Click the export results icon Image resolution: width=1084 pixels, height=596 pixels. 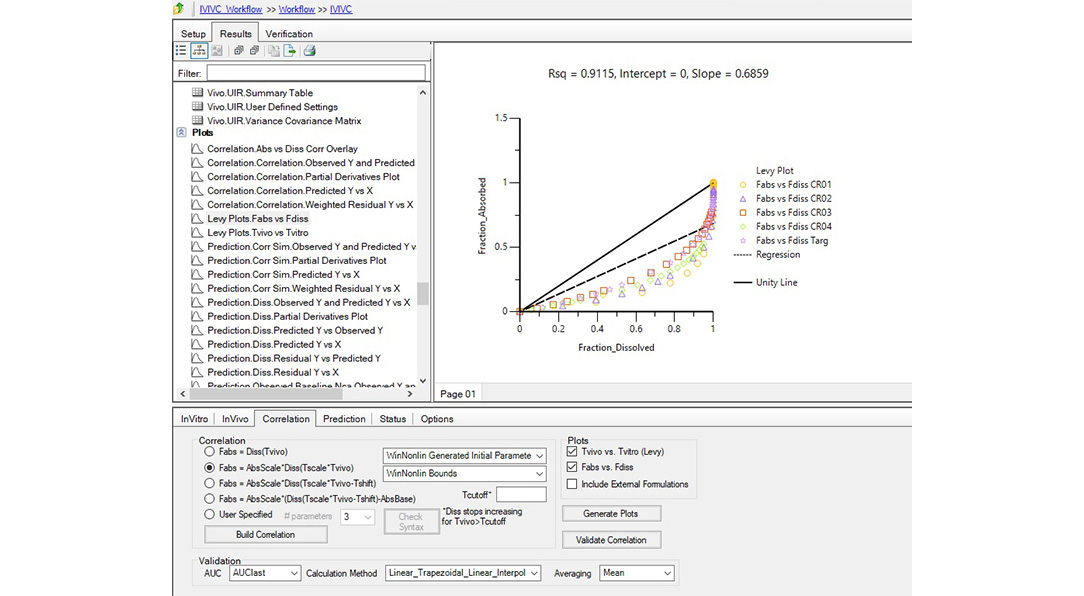coord(290,50)
